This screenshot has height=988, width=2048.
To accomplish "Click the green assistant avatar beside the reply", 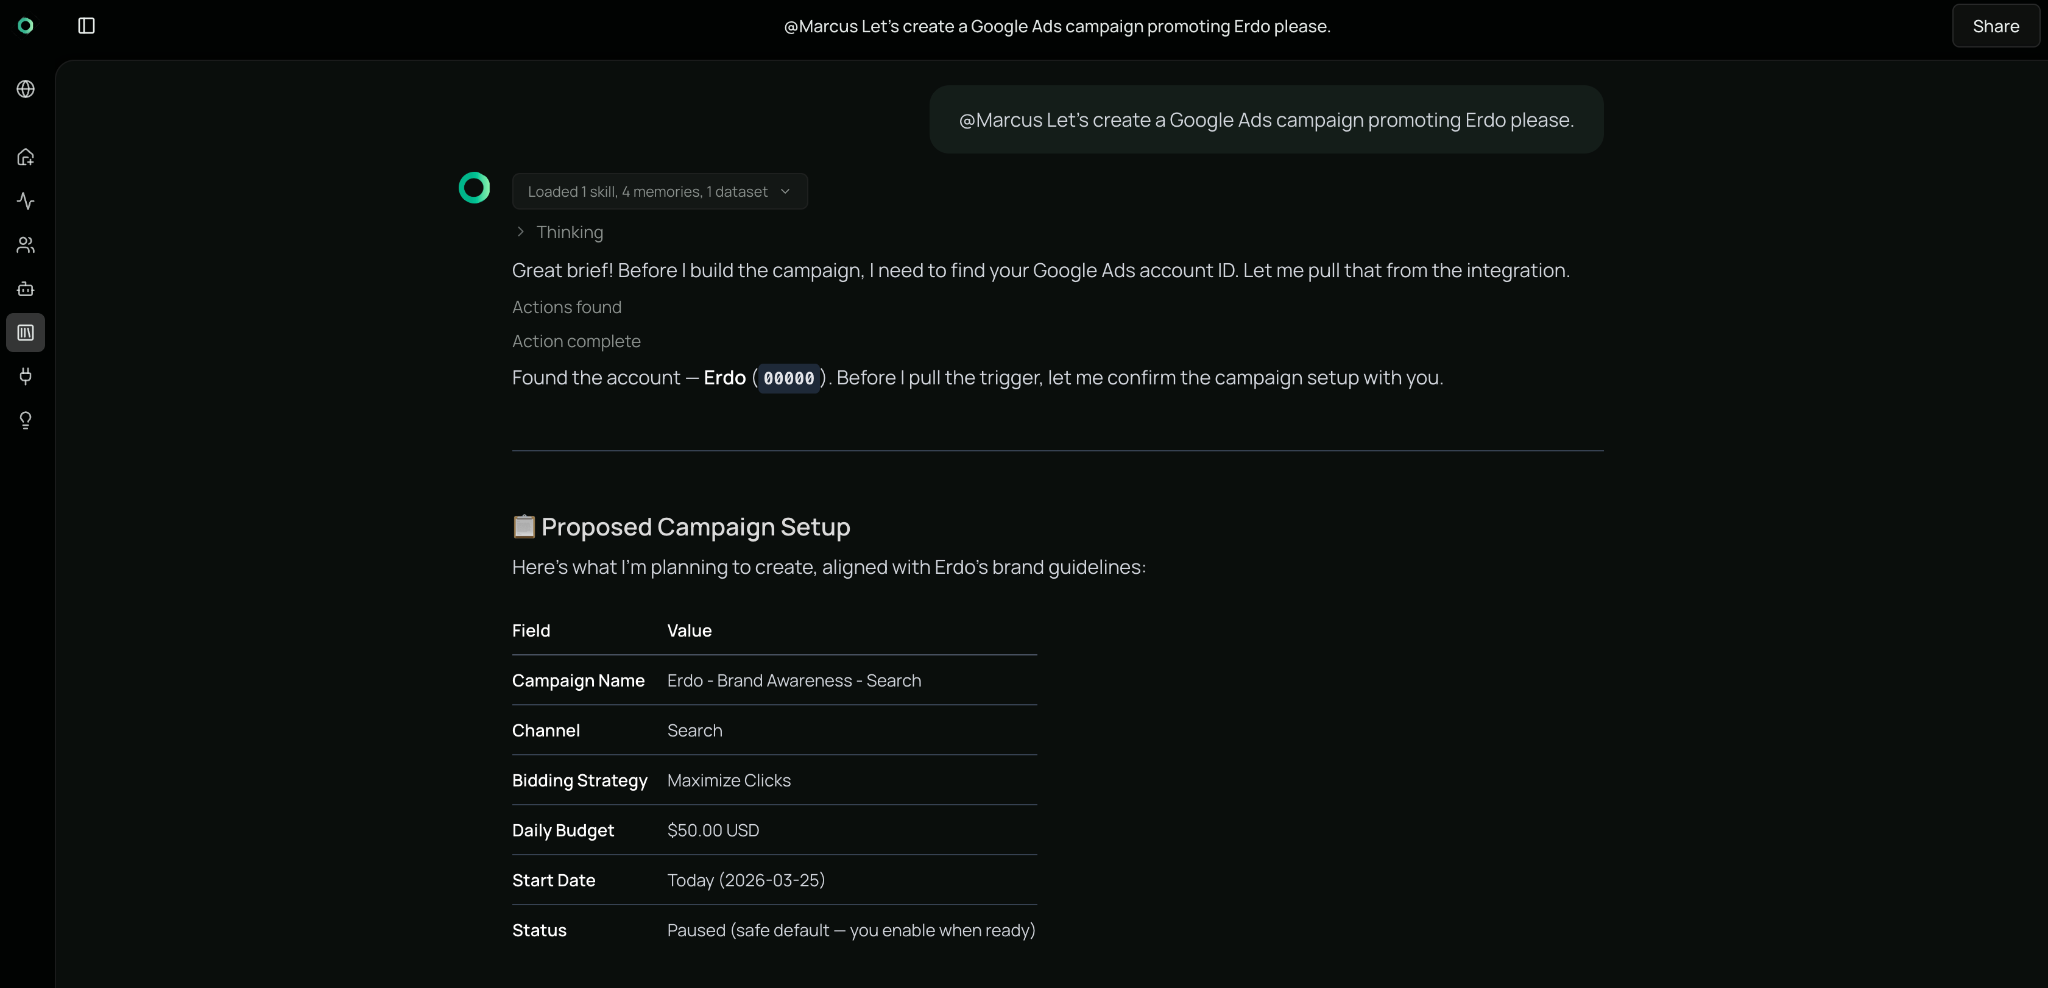I will click(x=474, y=188).
